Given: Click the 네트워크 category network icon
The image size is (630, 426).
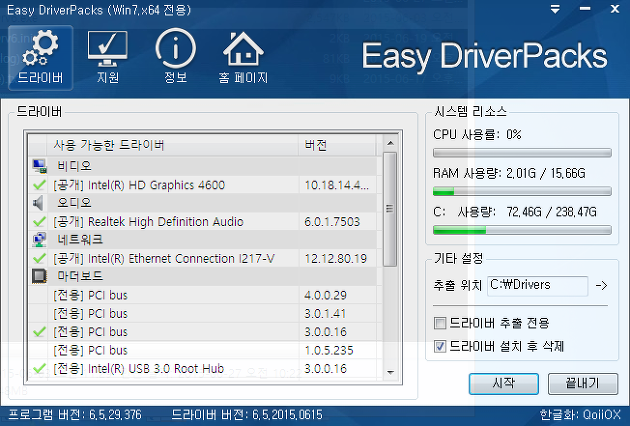Looking at the screenshot, I should pyautogui.click(x=39, y=240).
